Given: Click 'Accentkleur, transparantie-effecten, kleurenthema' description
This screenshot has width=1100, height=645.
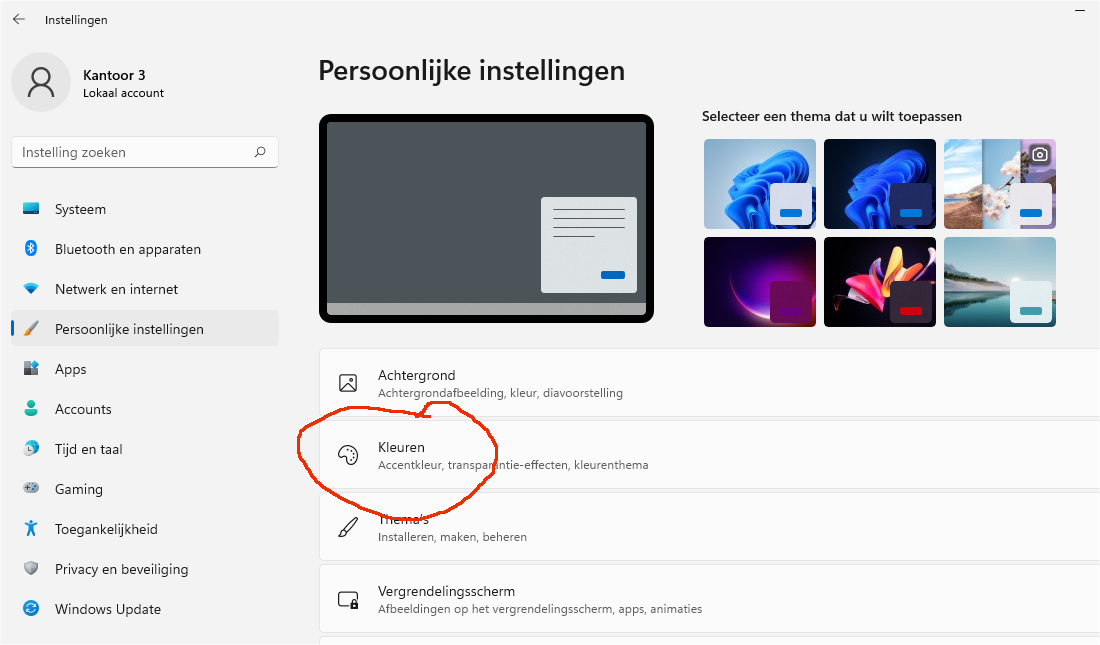Looking at the screenshot, I should pos(513,465).
